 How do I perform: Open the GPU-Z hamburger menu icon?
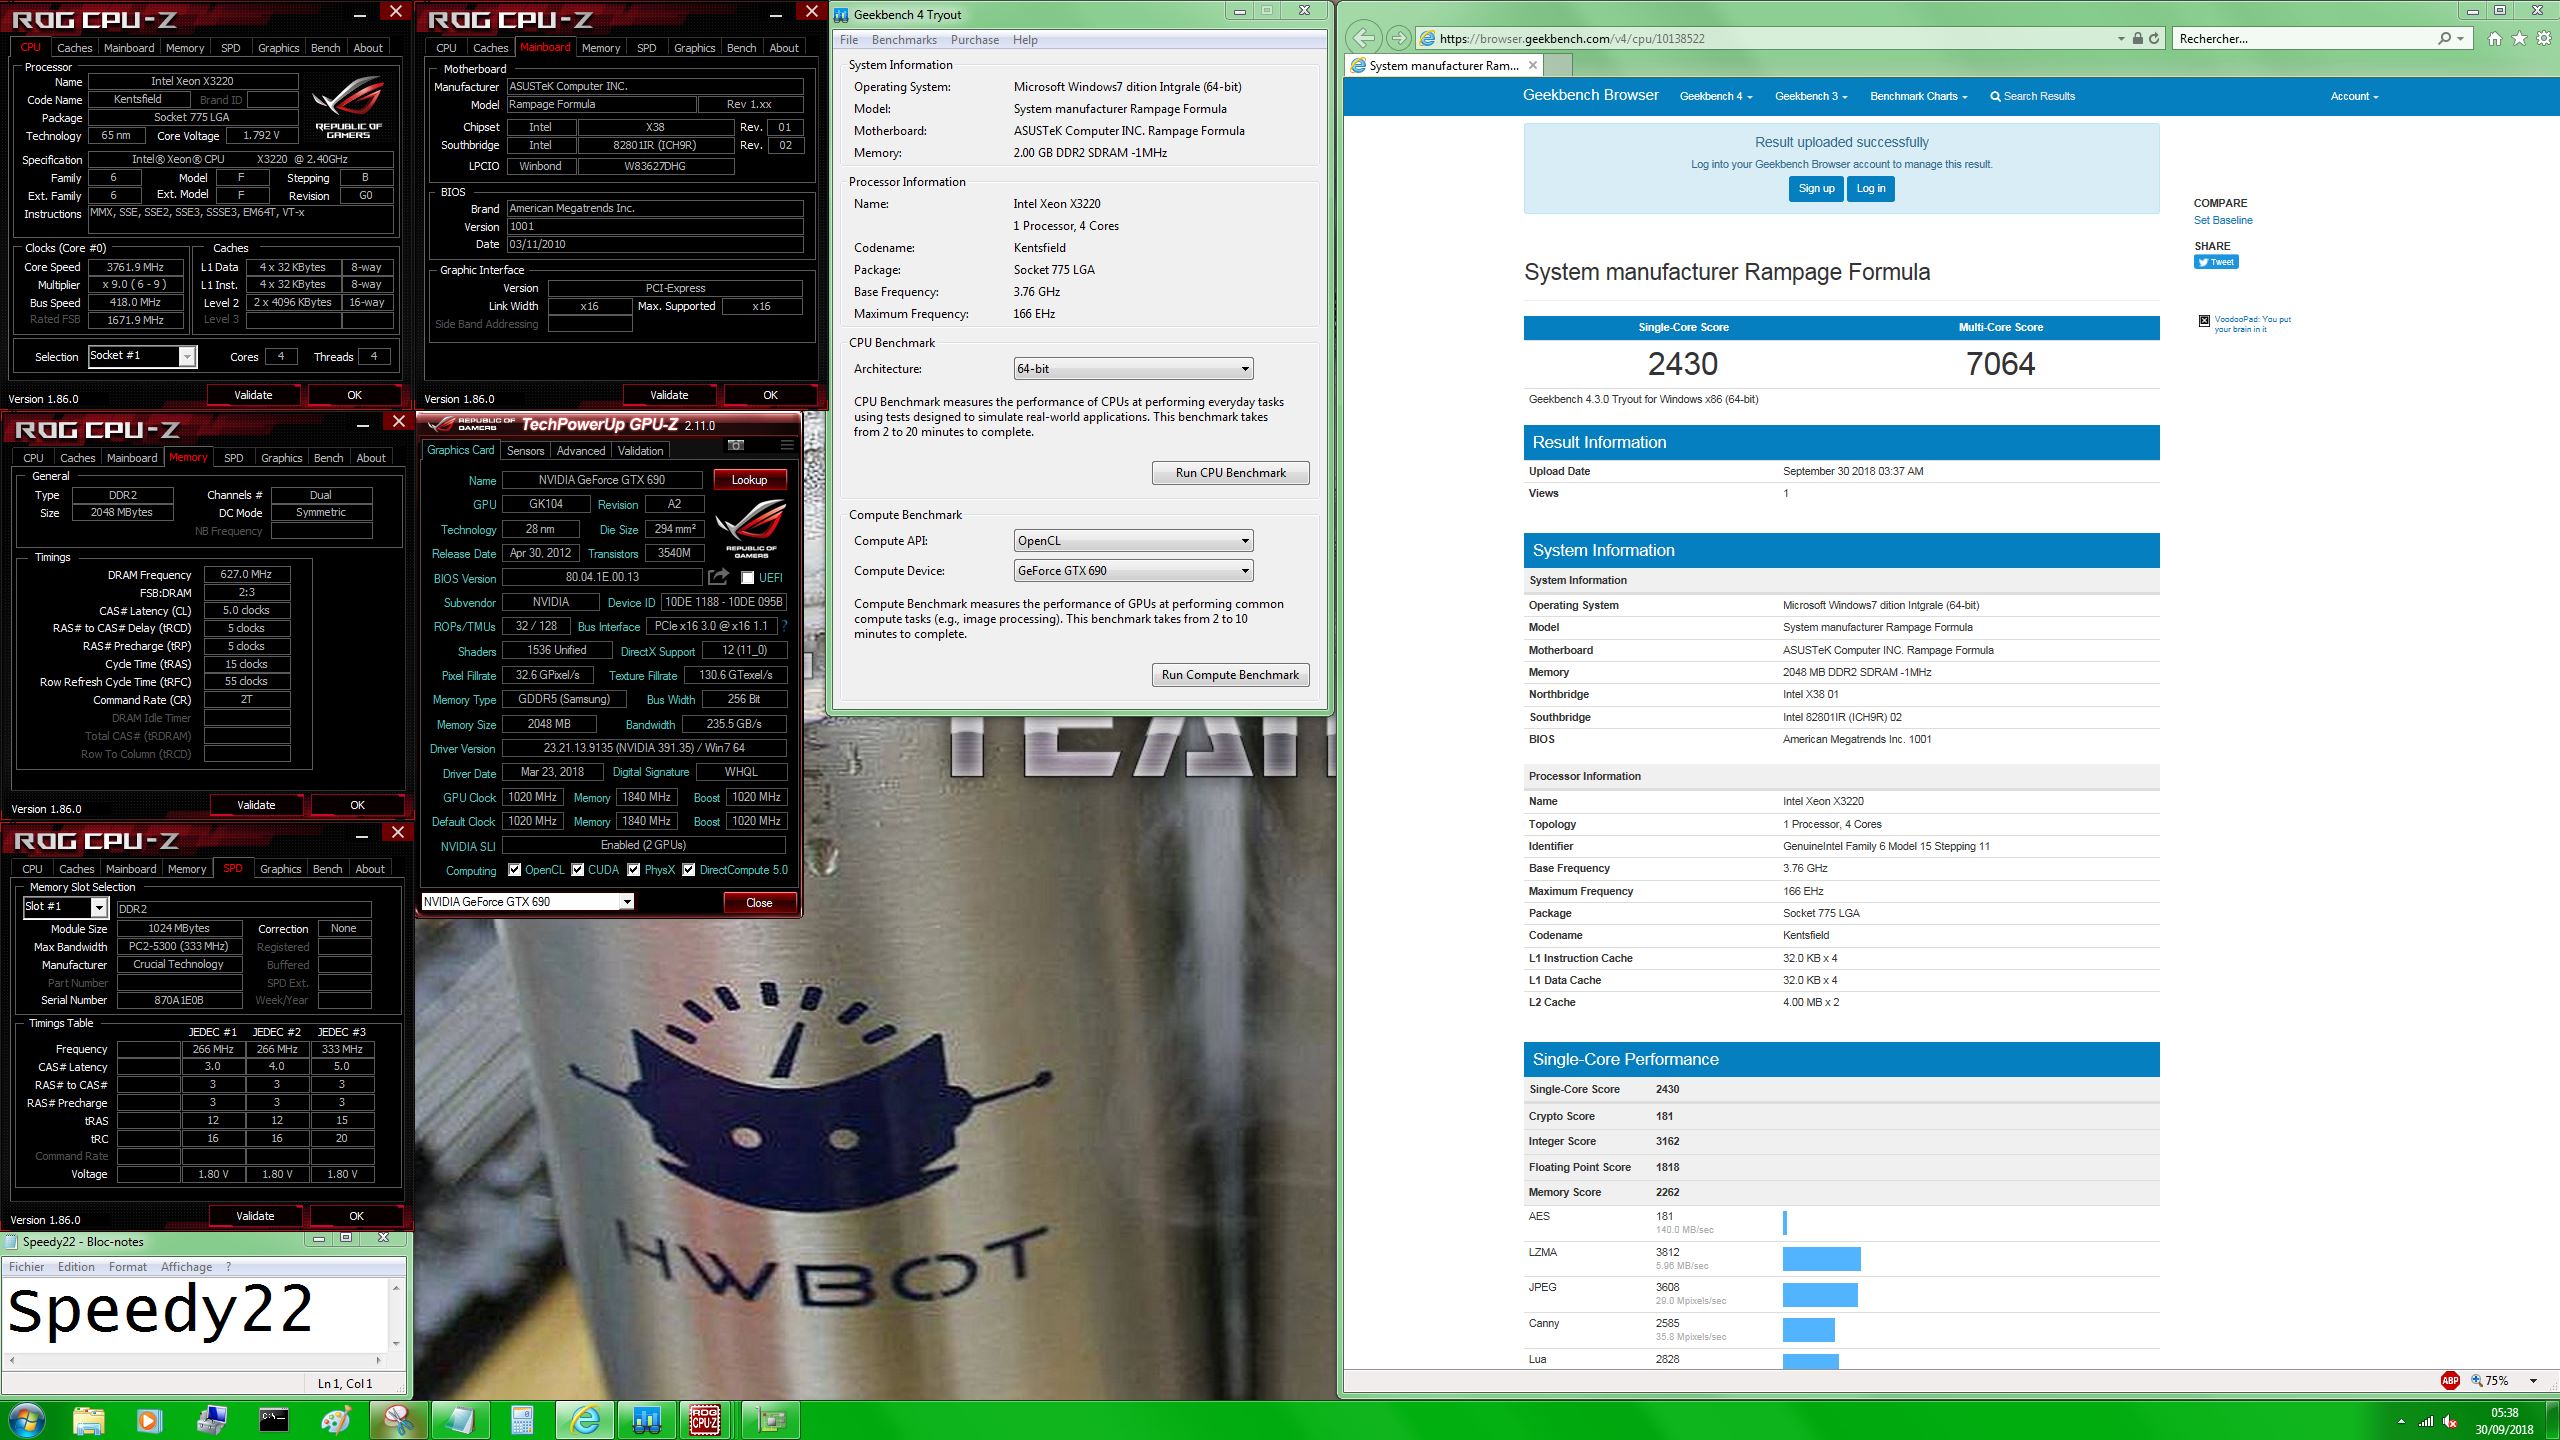pos(787,445)
